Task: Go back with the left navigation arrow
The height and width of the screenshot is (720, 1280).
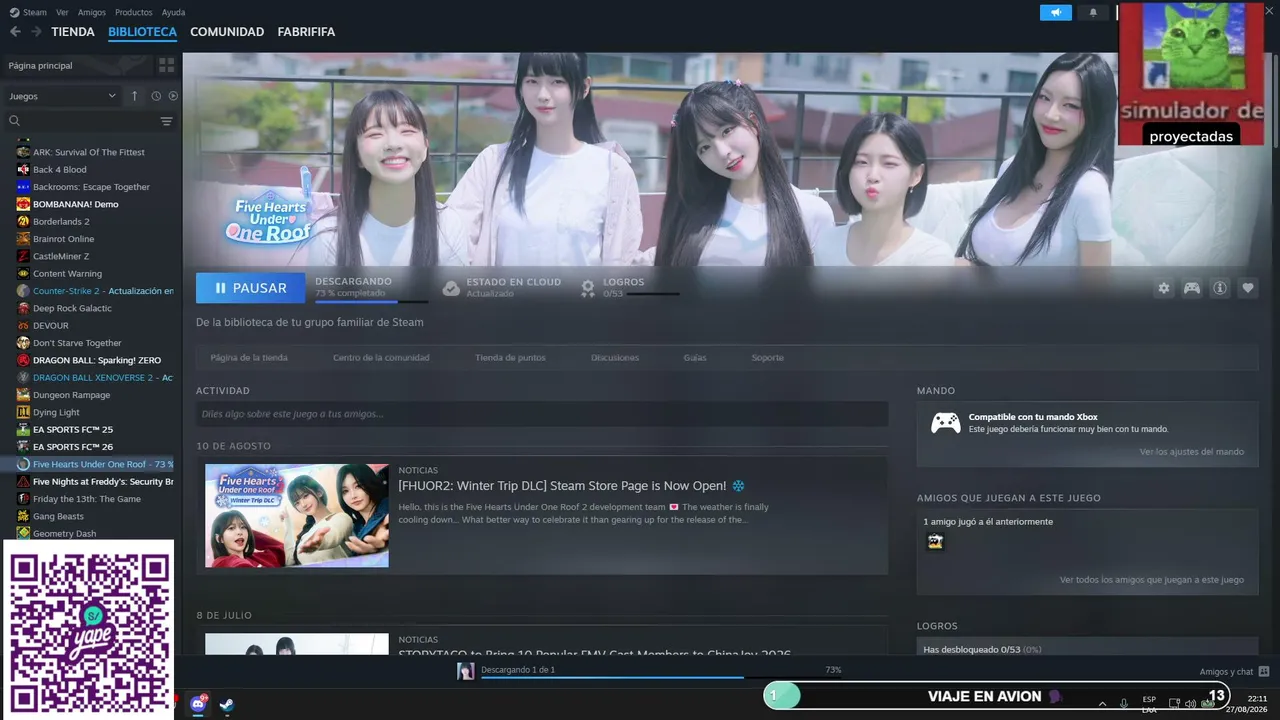Action: coord(15,32)
